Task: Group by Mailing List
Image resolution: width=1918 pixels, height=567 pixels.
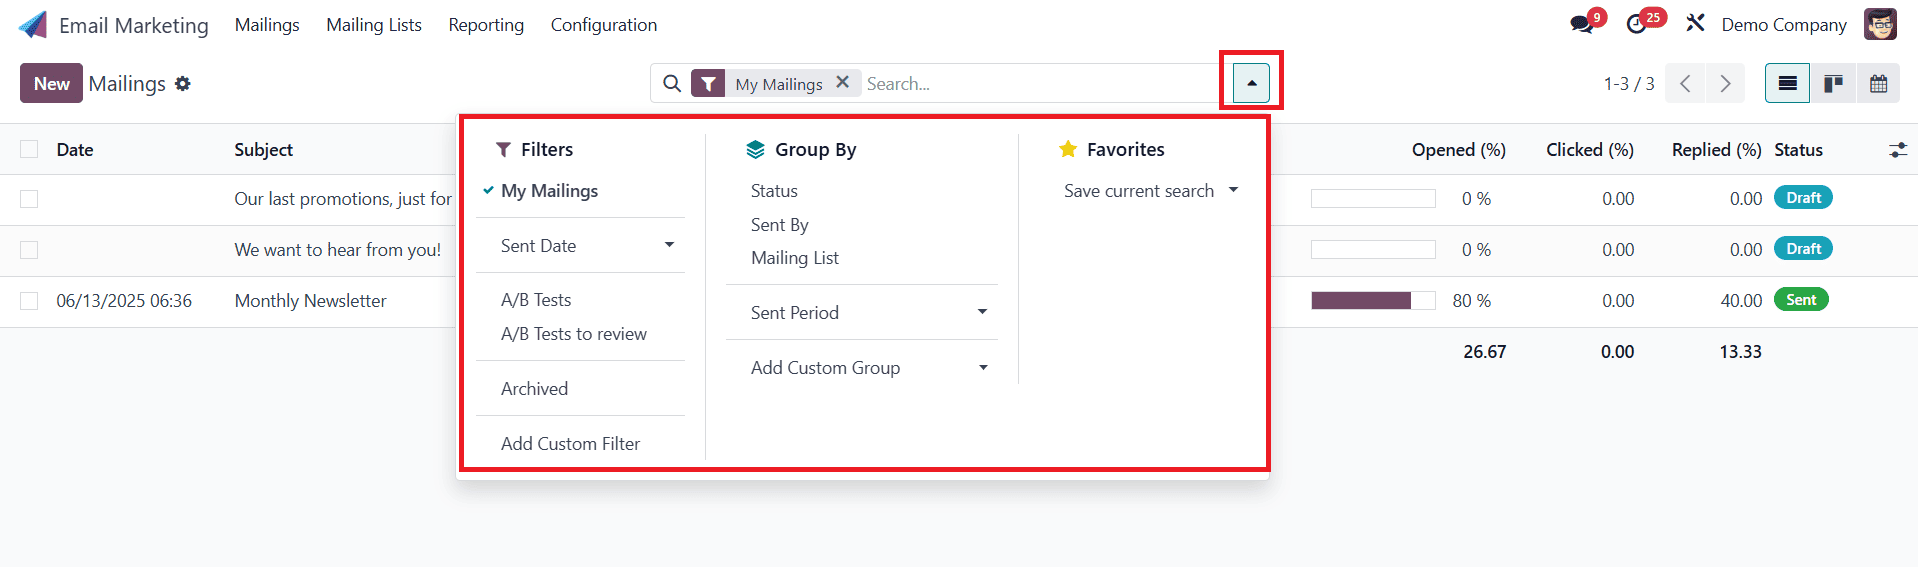Action: pos(795,258)
